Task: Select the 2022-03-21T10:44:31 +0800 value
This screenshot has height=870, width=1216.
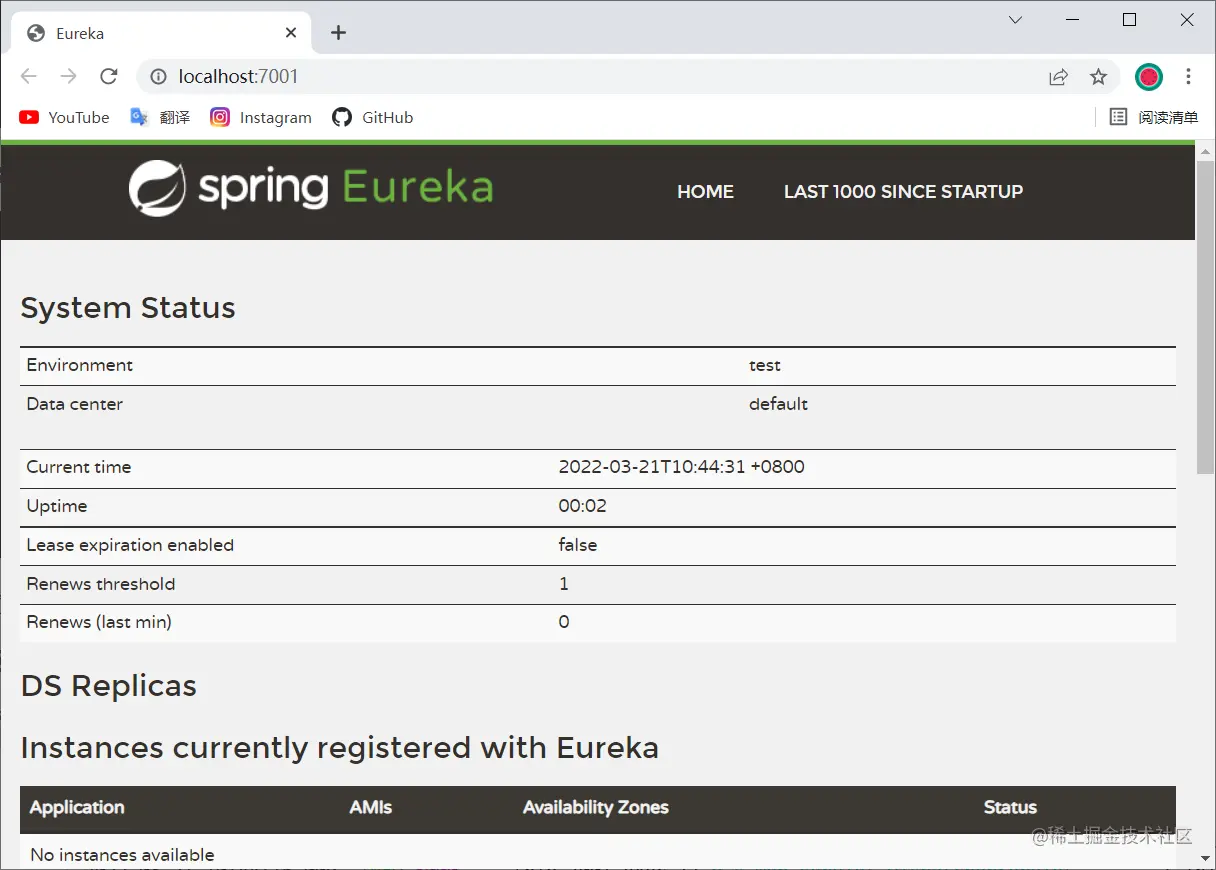Action: pos(681,467)
